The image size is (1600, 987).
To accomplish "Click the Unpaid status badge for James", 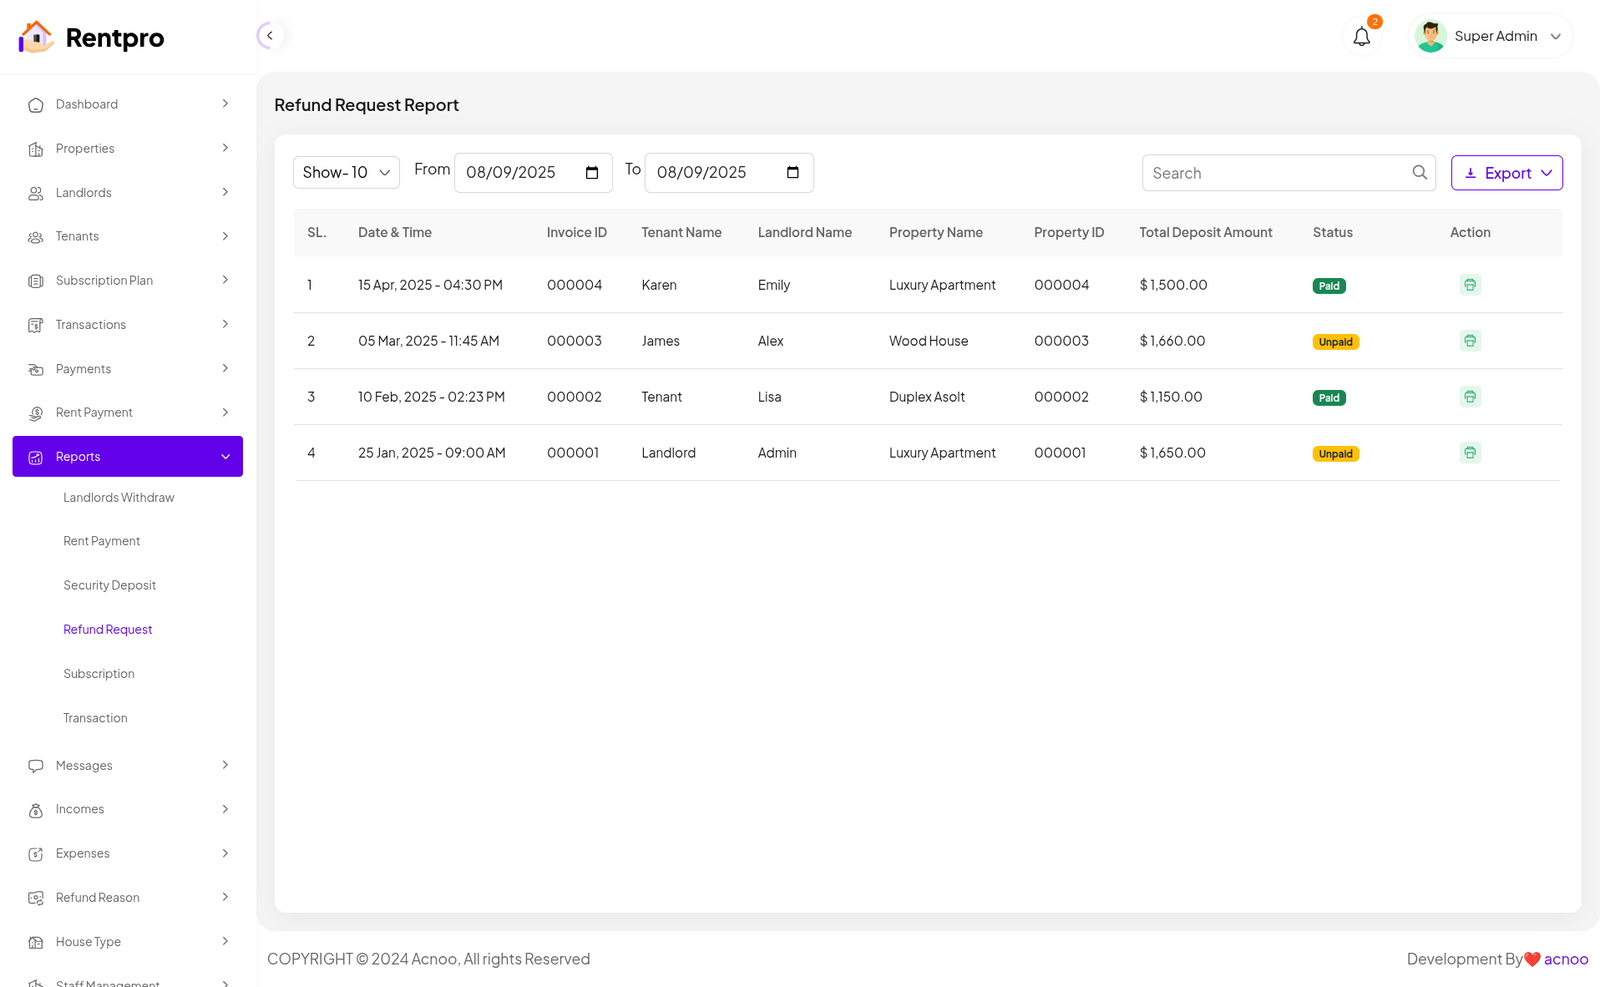I will coord(1335,342).
